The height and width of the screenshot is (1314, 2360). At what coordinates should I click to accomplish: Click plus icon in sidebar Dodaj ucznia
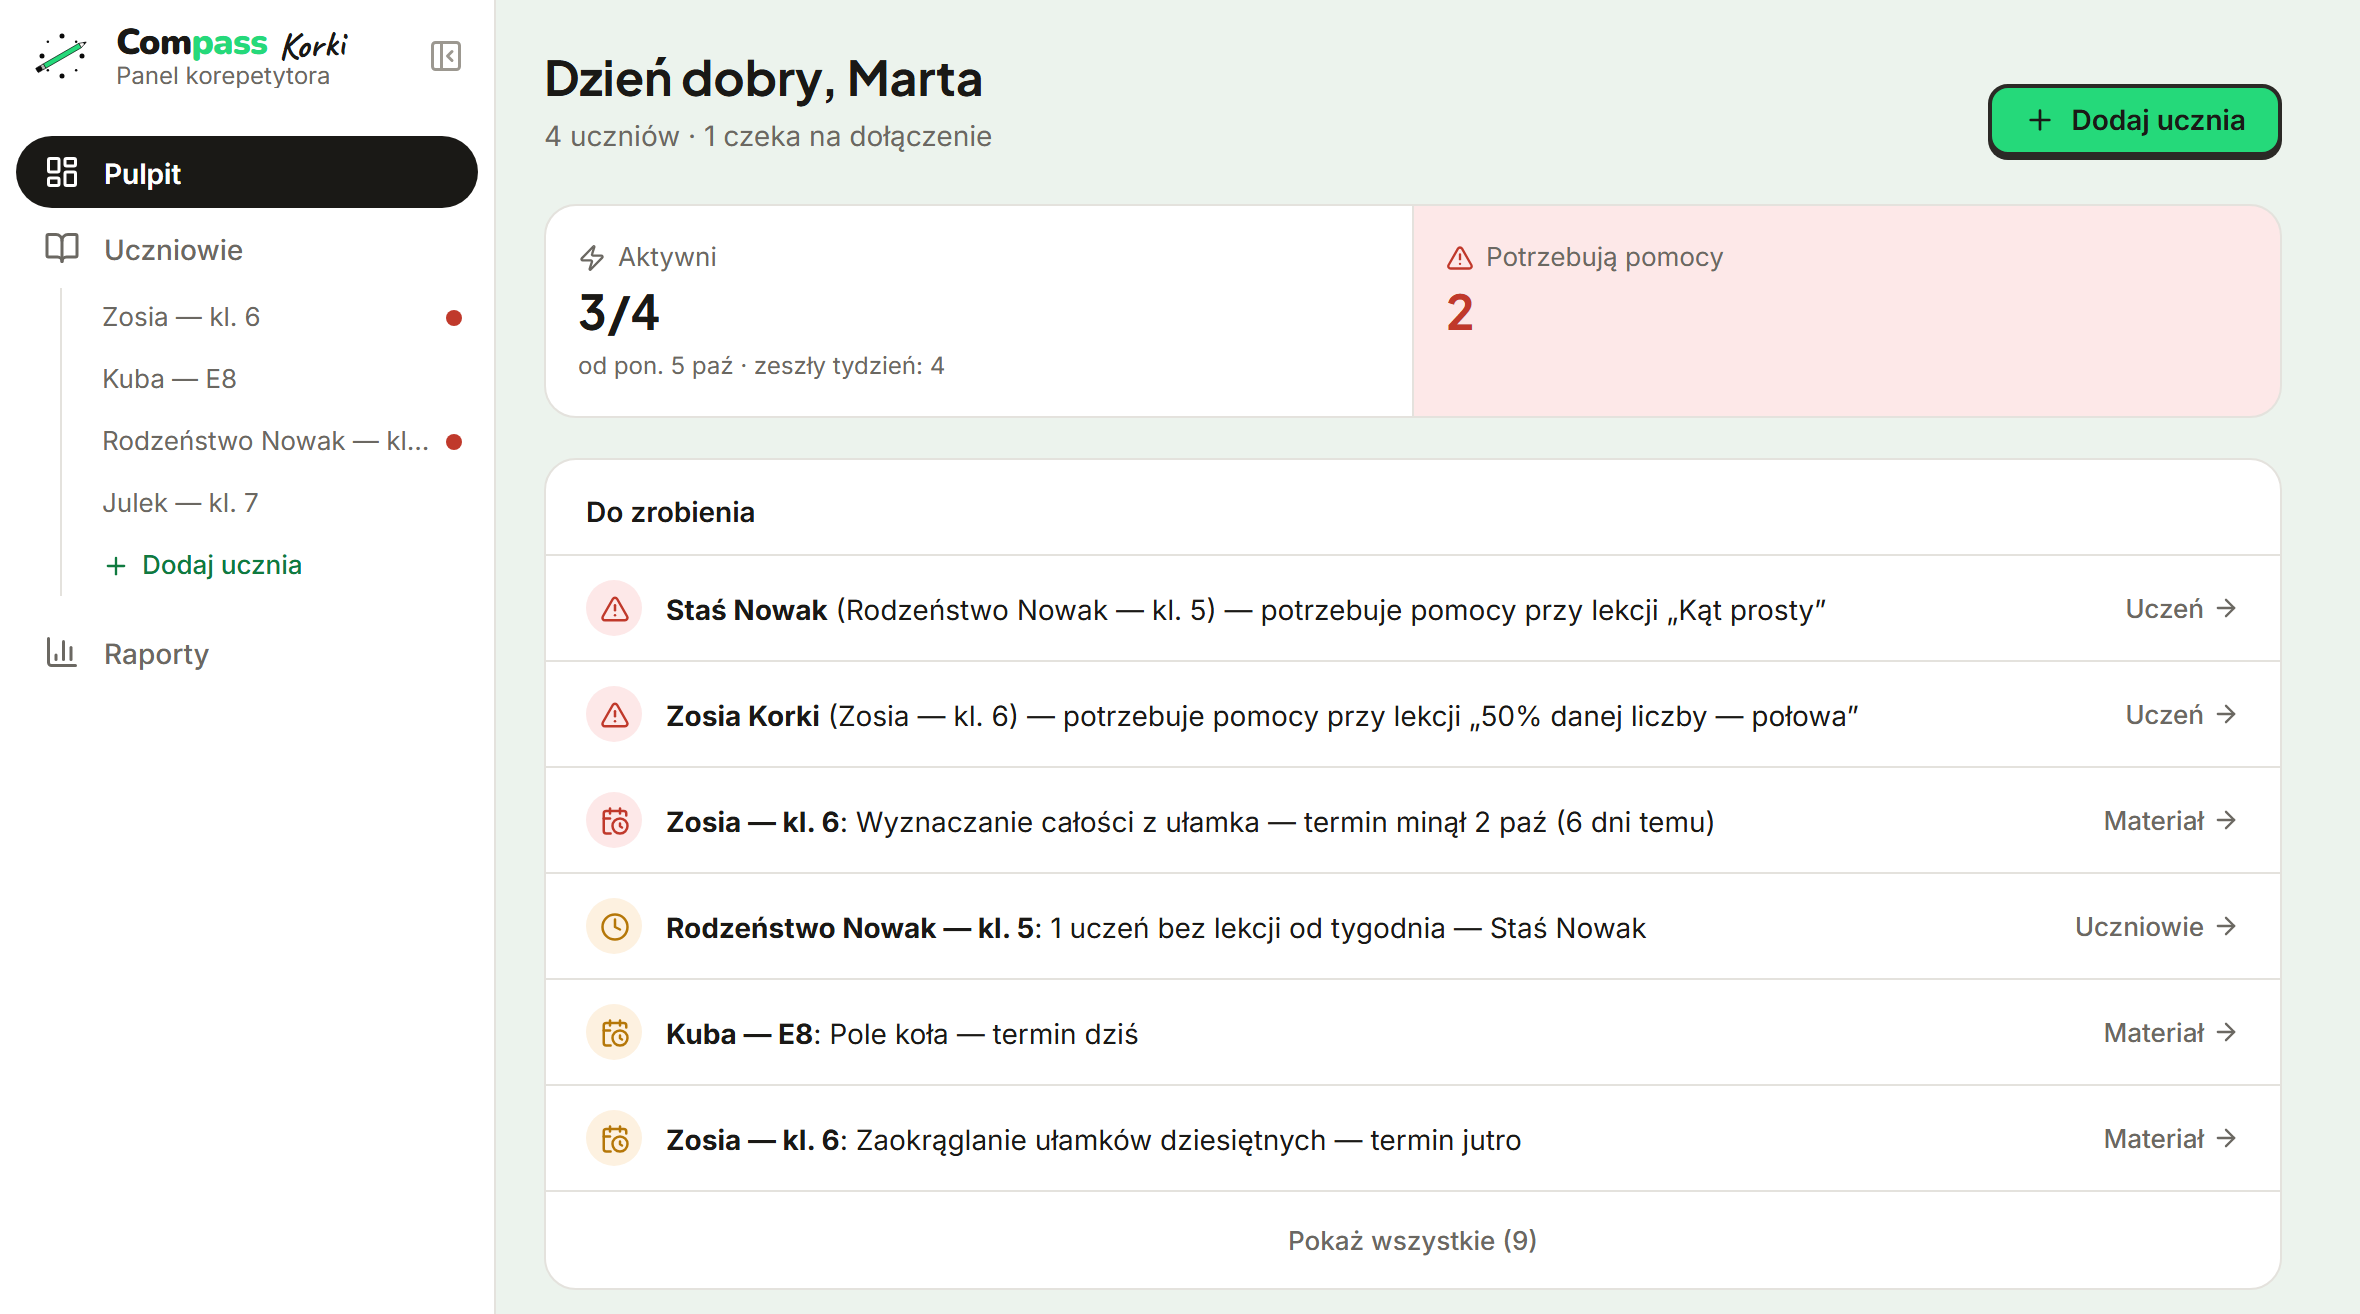point(116,566)
